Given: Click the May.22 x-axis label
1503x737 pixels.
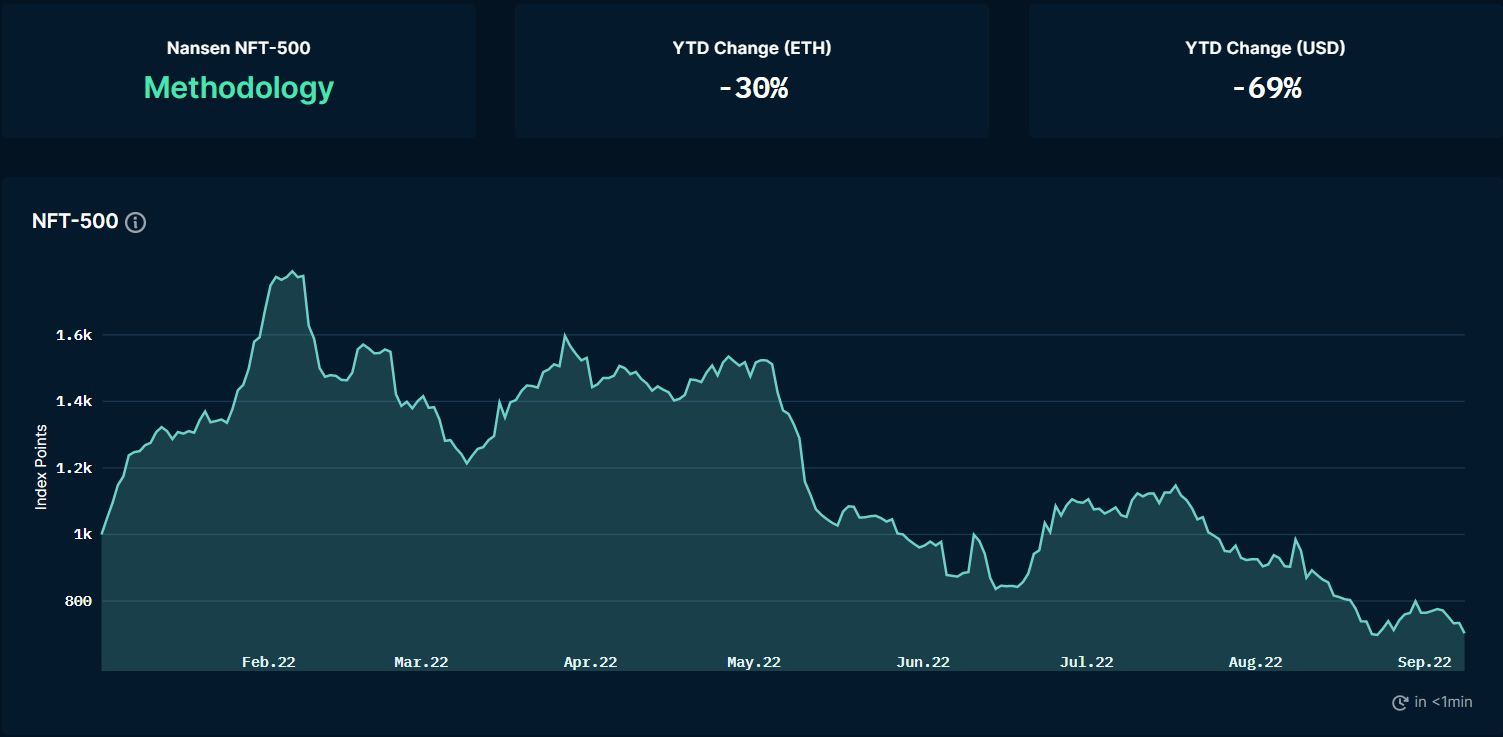Looking at the screenshot, I should point(754,662).
